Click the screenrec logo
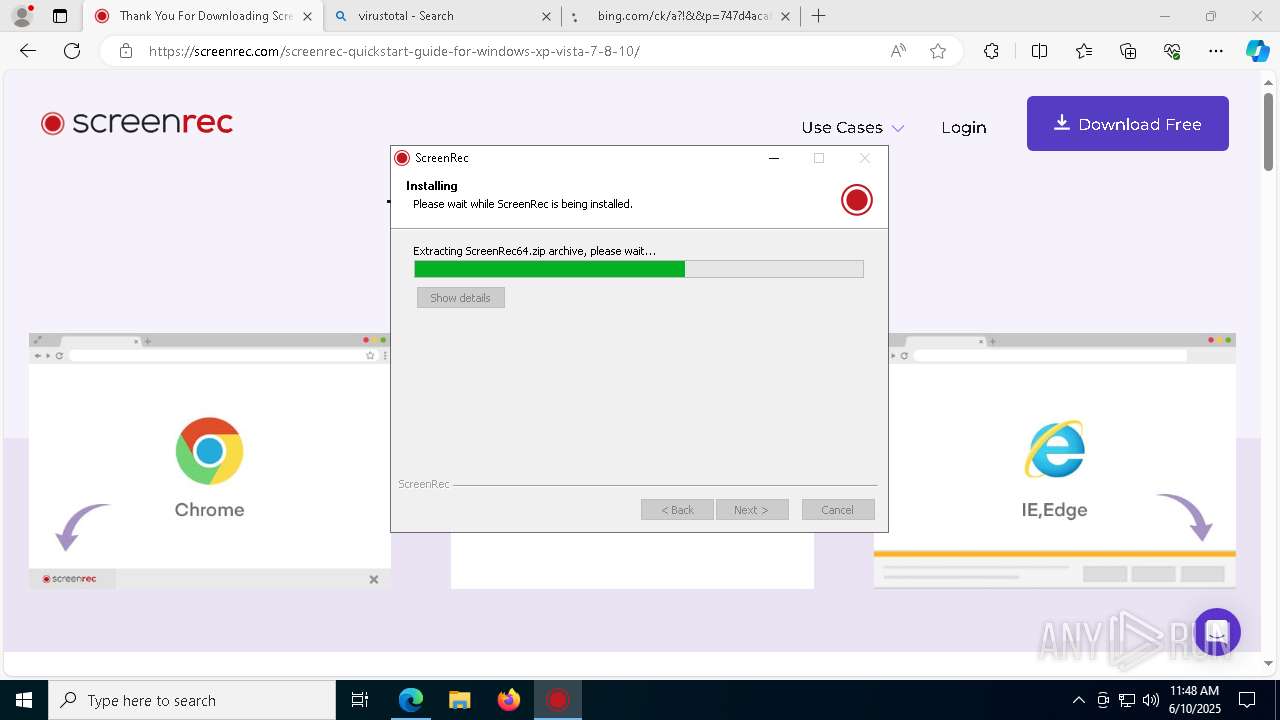Image resolution: width=1280 pixels, height=720 pixels. tap(137, 123)
